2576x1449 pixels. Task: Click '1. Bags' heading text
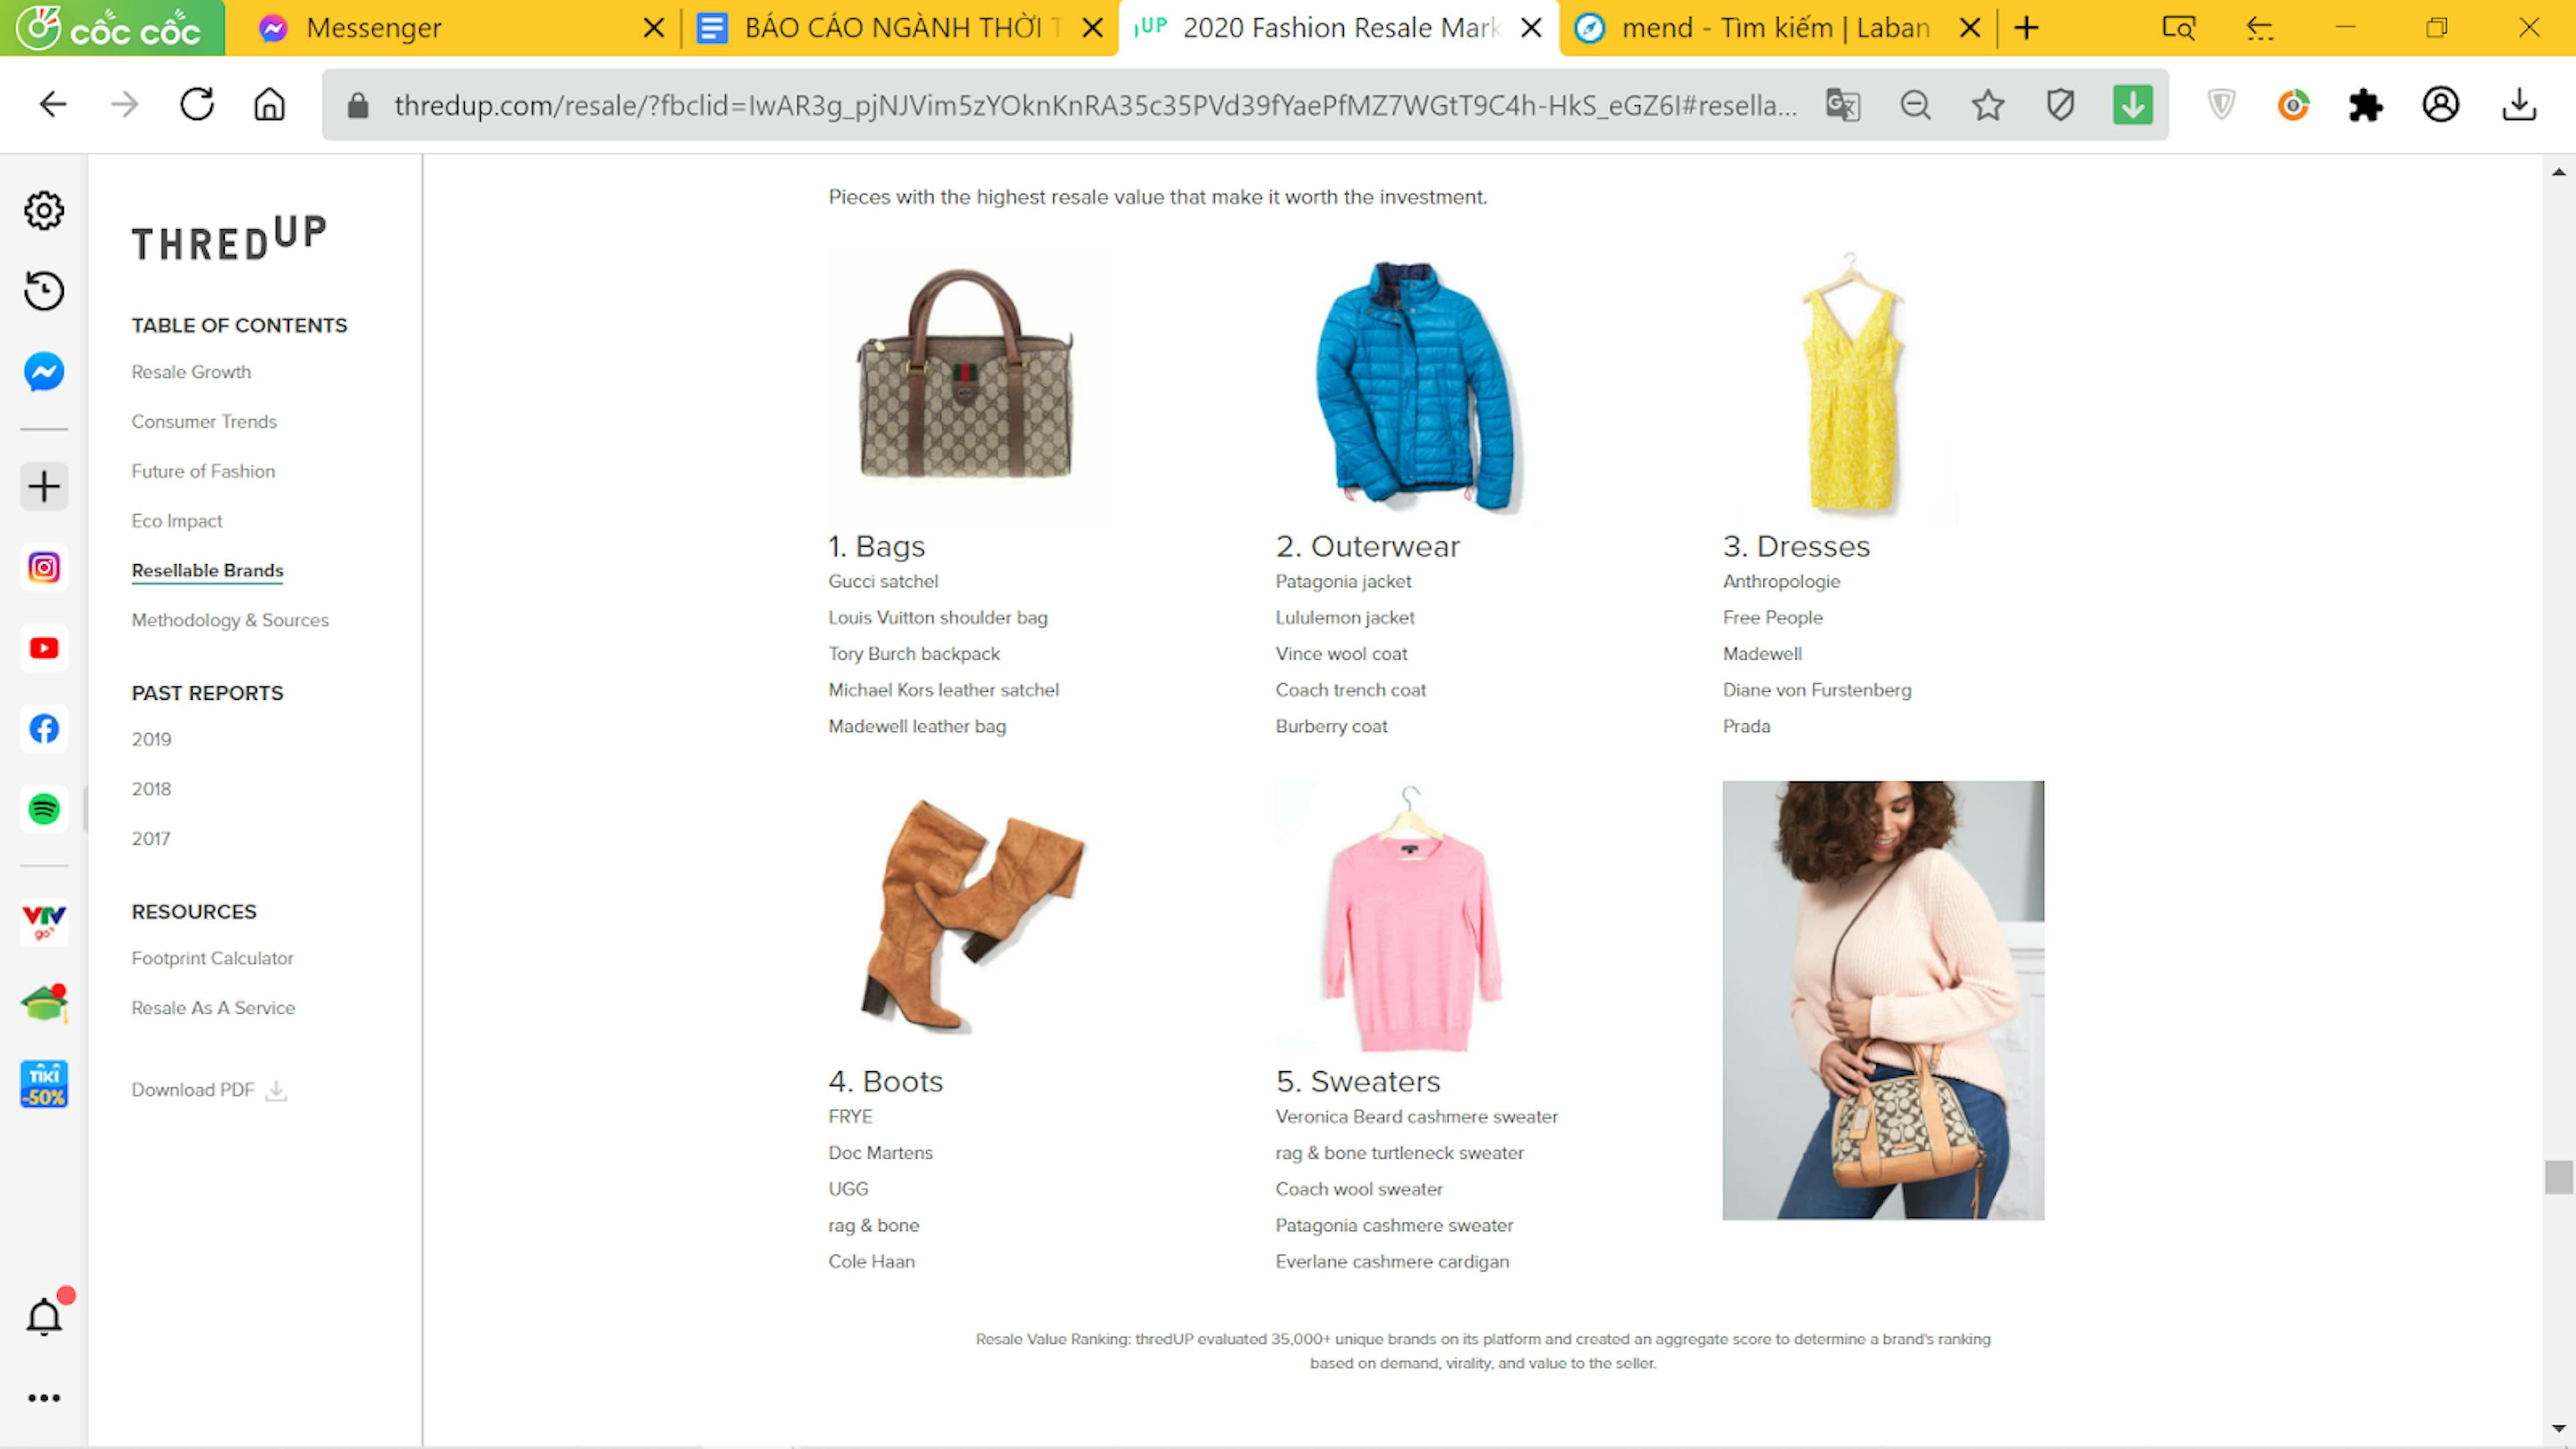point(876,547)
